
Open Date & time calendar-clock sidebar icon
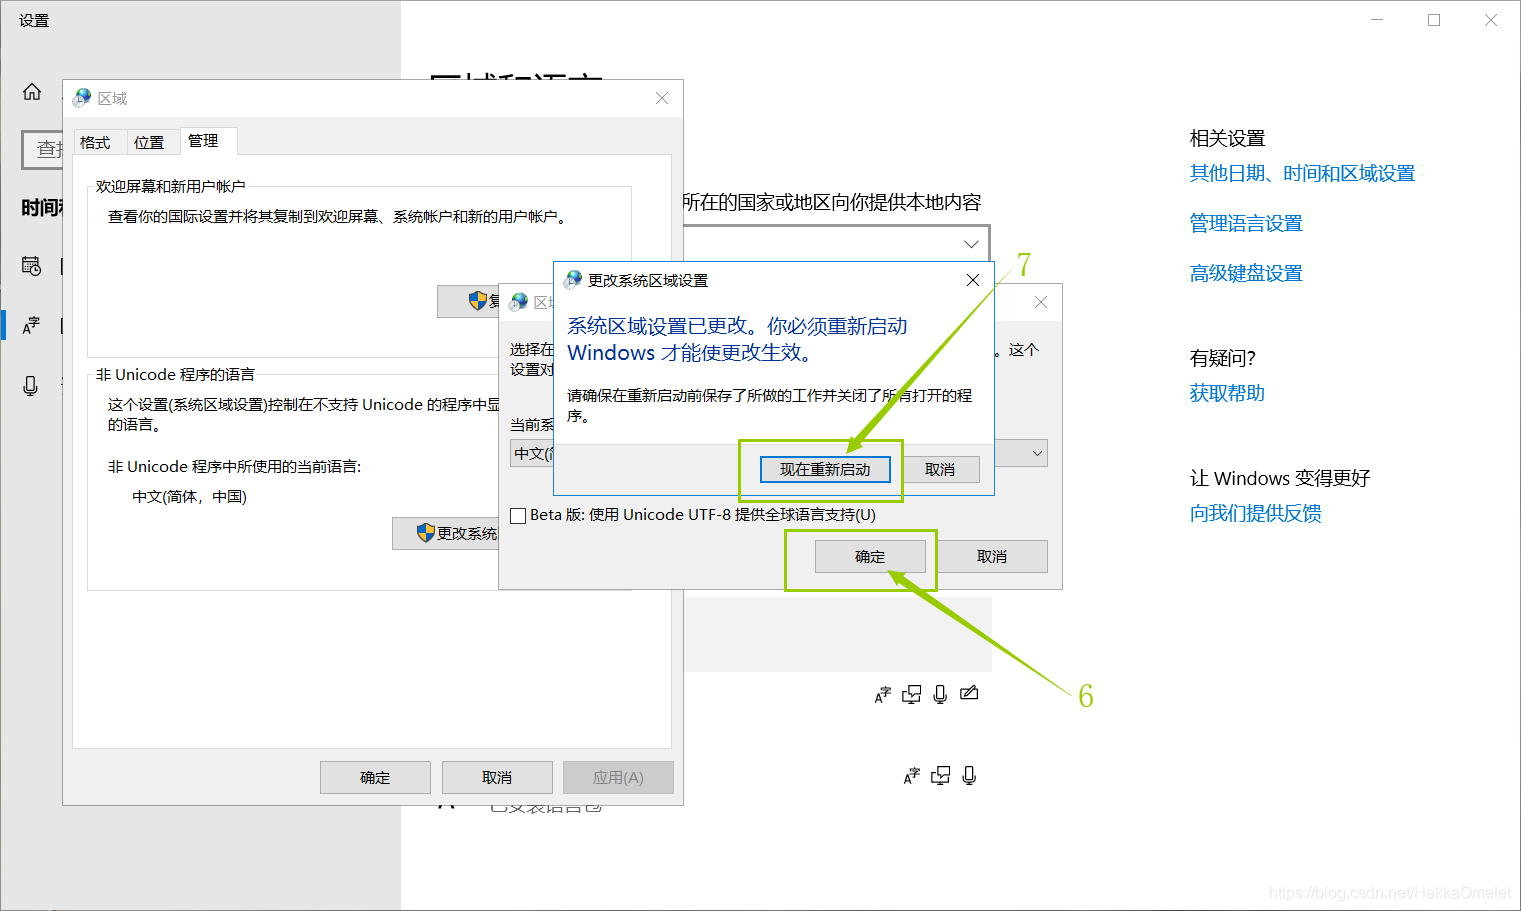[x=32, y=266]
